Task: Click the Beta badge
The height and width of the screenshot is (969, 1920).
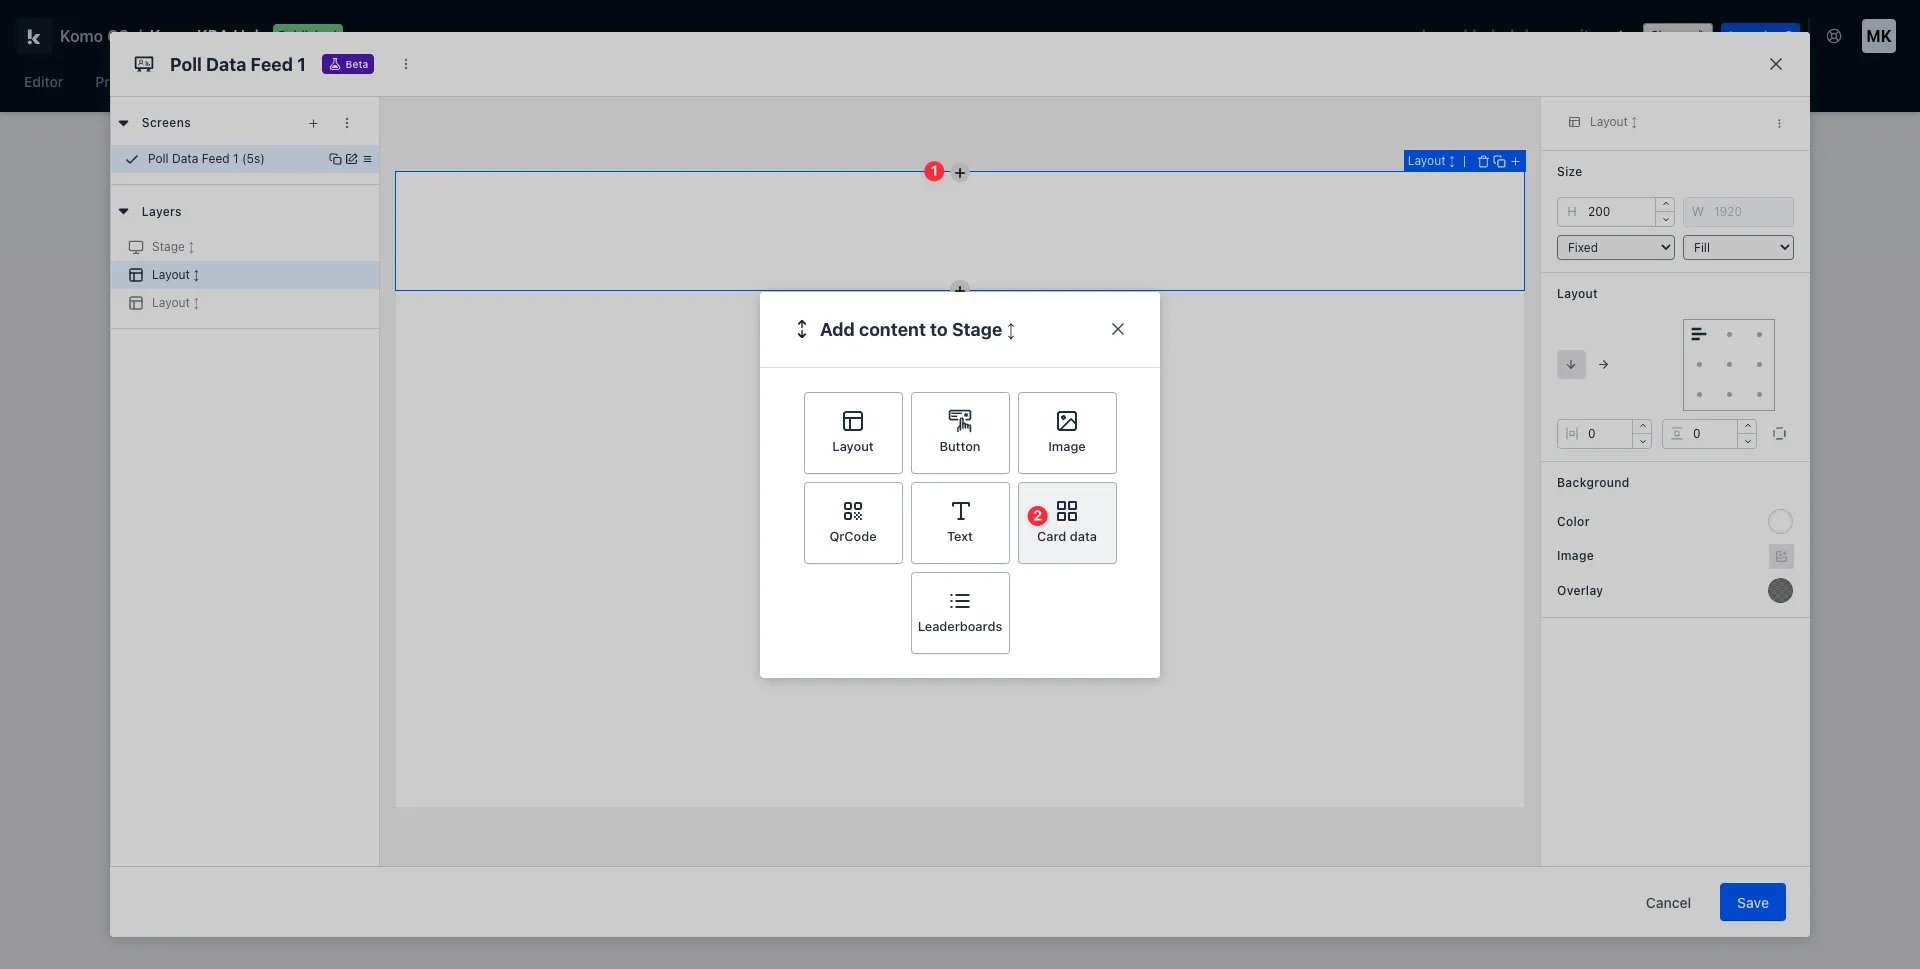Action: pyautogui.click(x=348, y=64)
